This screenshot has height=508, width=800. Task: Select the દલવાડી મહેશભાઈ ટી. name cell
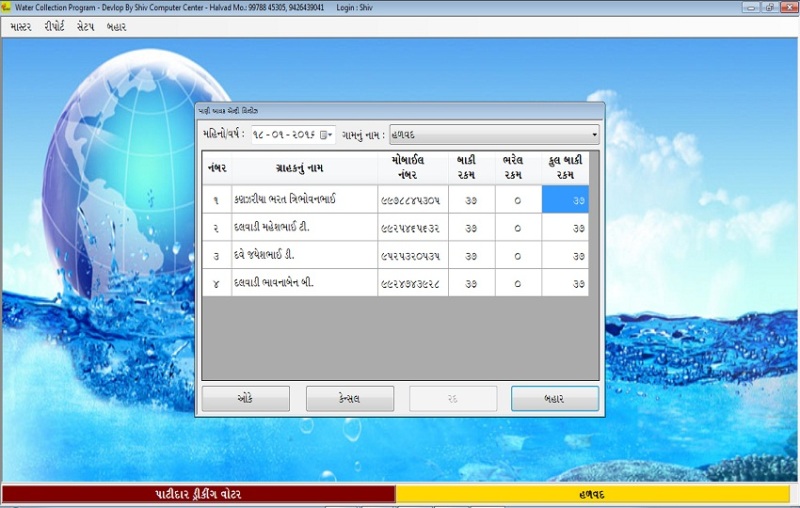(304, 227)
